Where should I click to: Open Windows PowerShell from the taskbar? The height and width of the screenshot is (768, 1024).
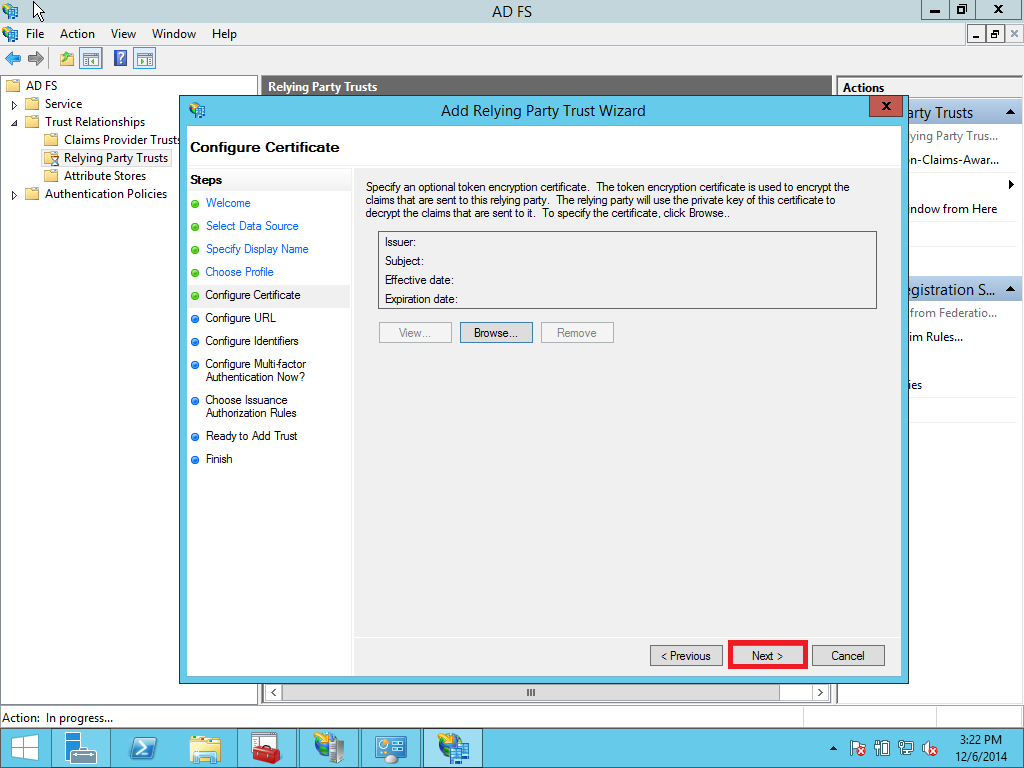point(143,747)
